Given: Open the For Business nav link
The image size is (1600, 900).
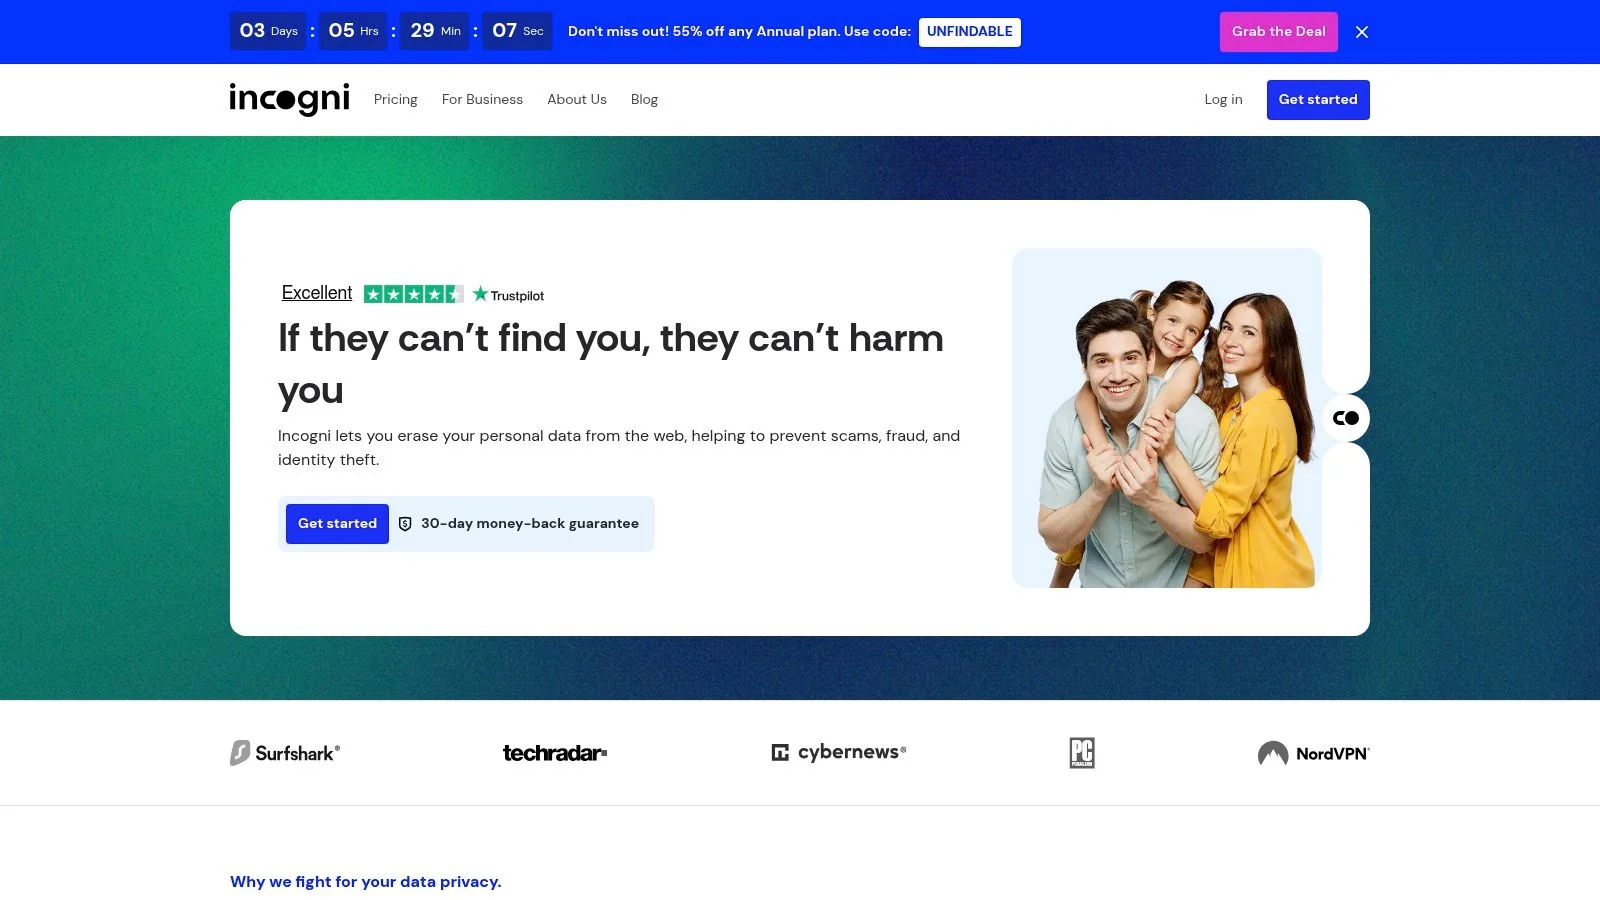Looking at the screenshot, I should click(x=482, y=99).
